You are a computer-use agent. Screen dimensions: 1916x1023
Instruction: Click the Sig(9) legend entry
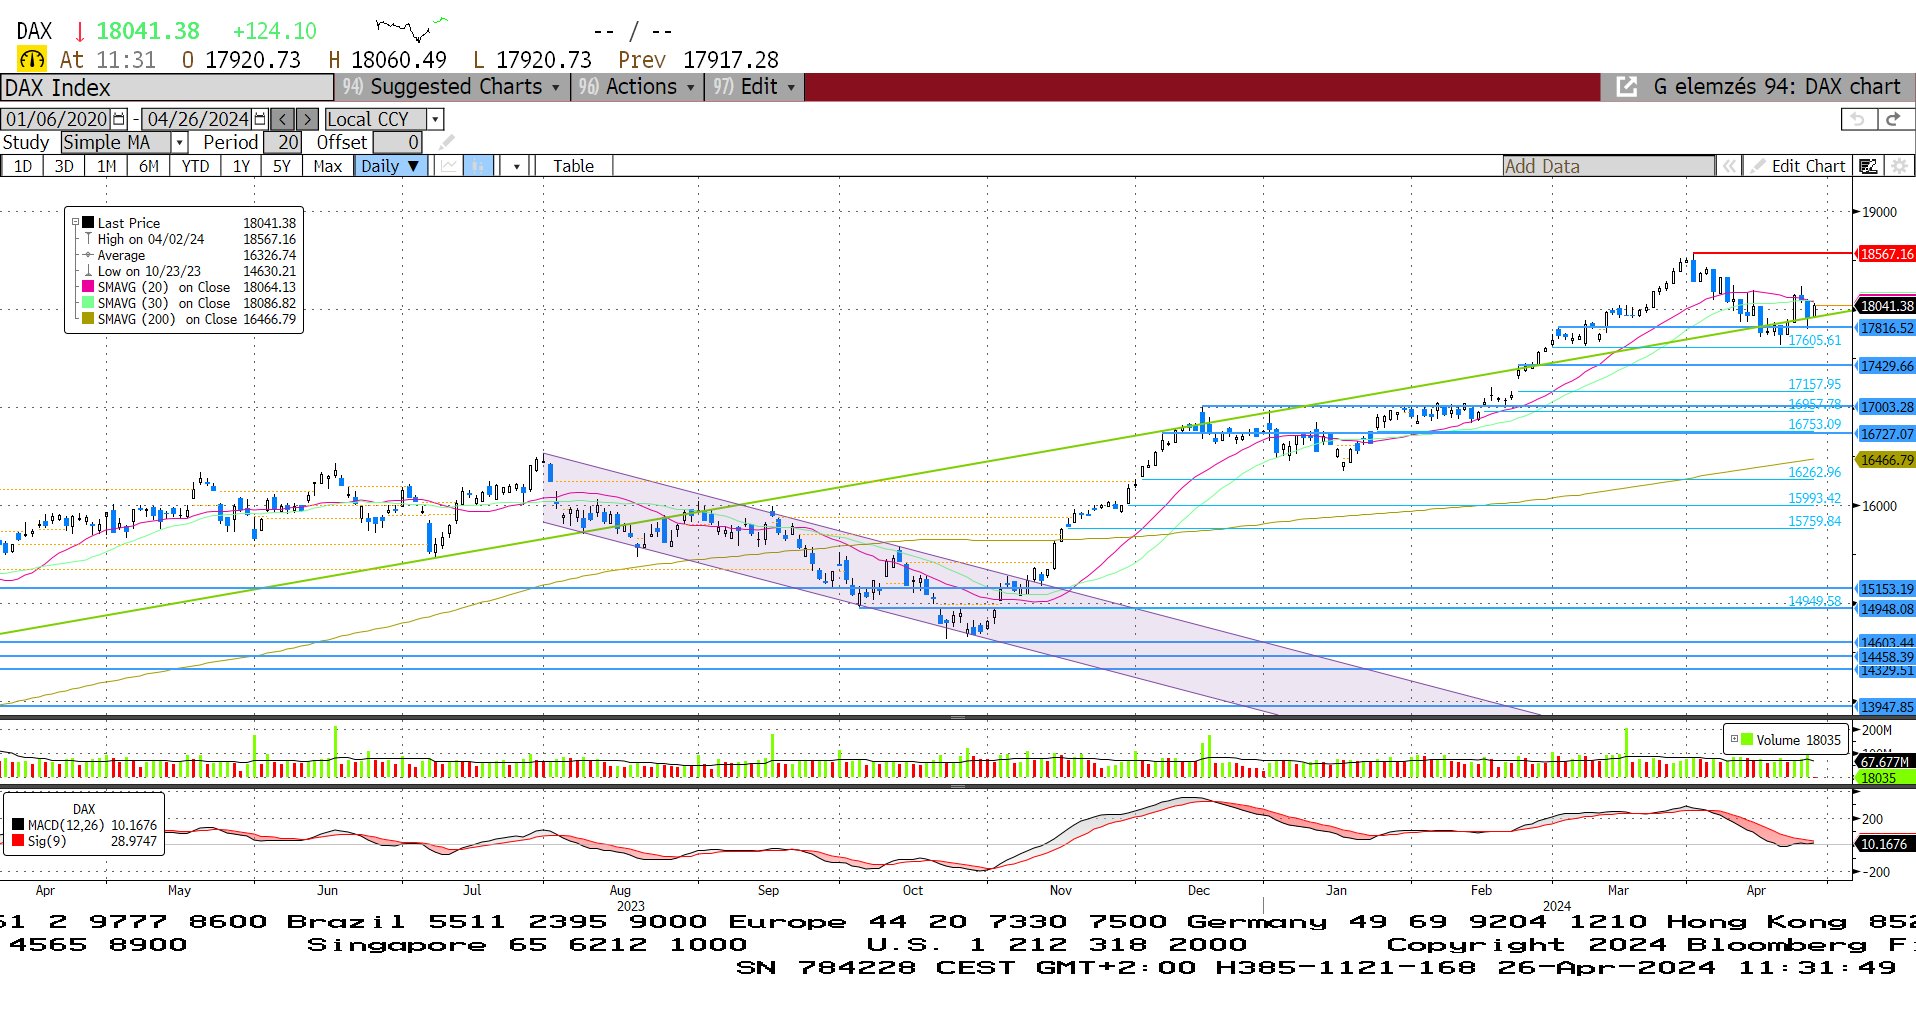pyautogui.click(x=85, y=841)
